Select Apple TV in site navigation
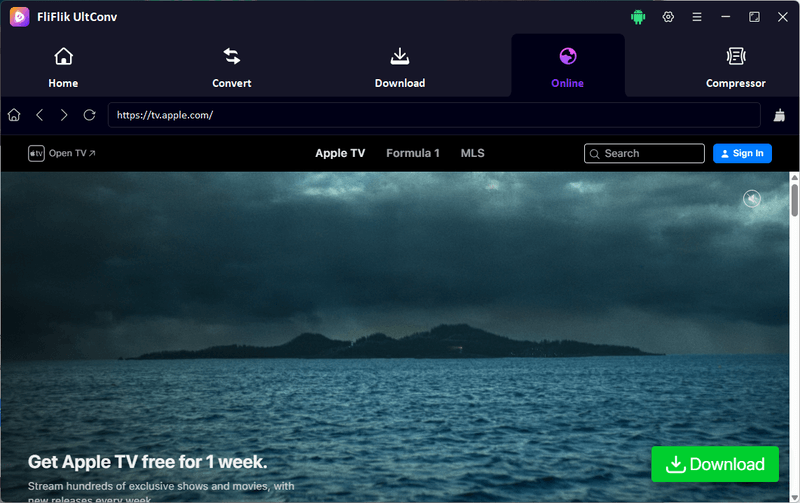800x503 pixels. click(x=340, y=153)
